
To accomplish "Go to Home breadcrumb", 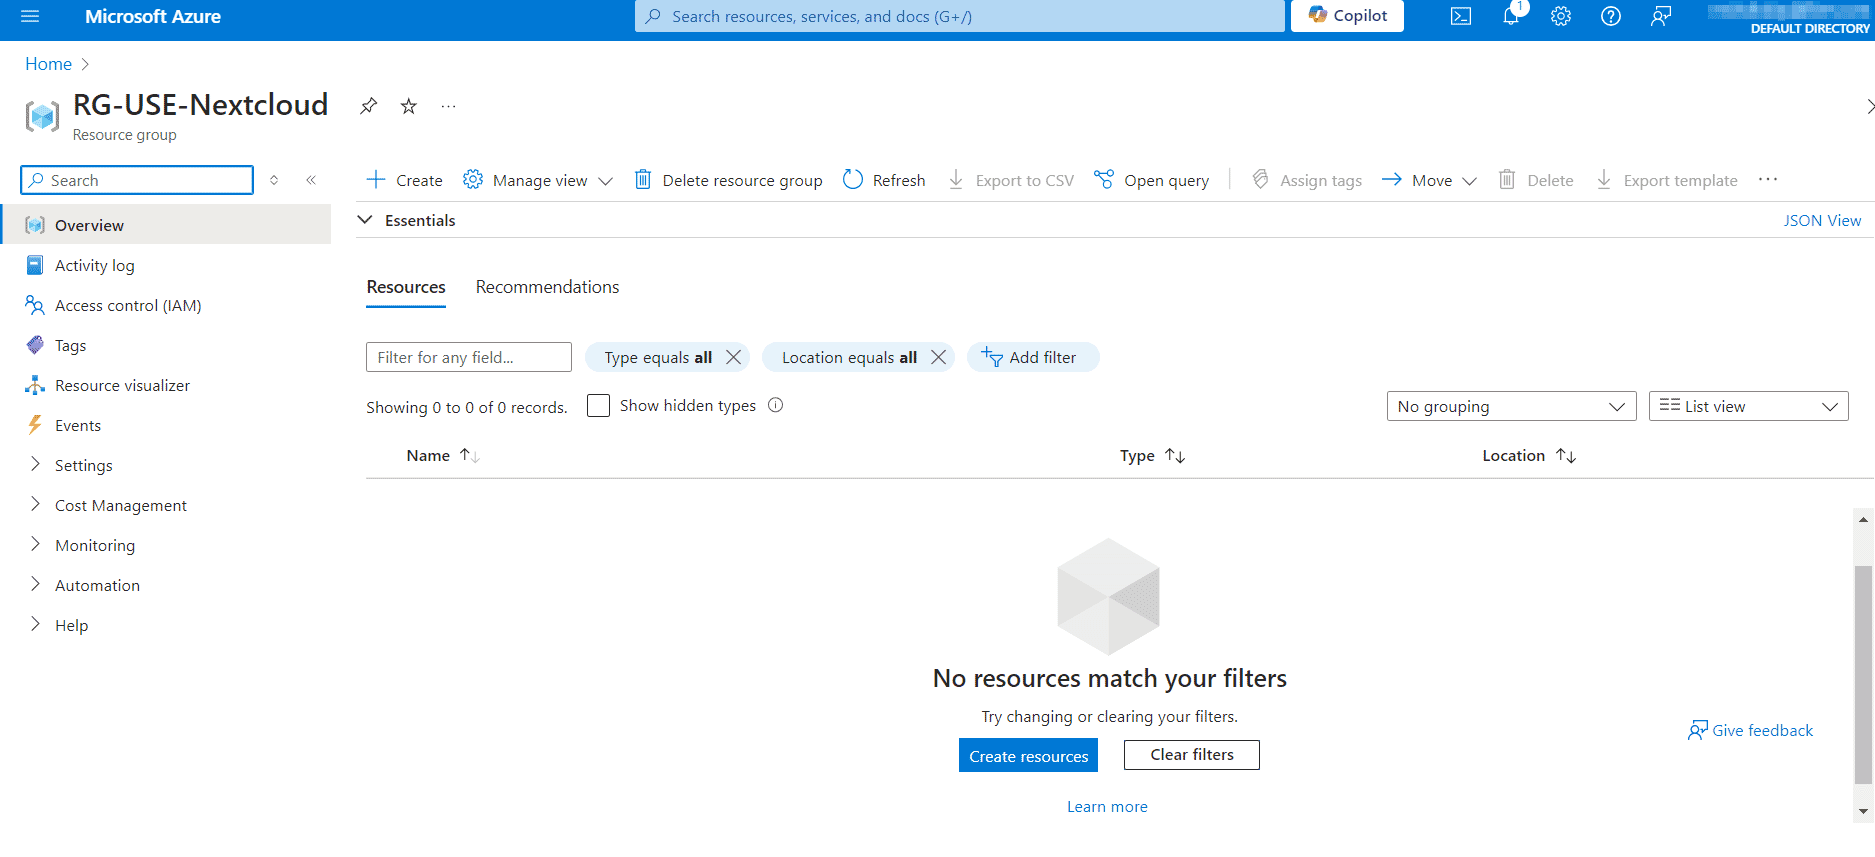I will 48,64.
